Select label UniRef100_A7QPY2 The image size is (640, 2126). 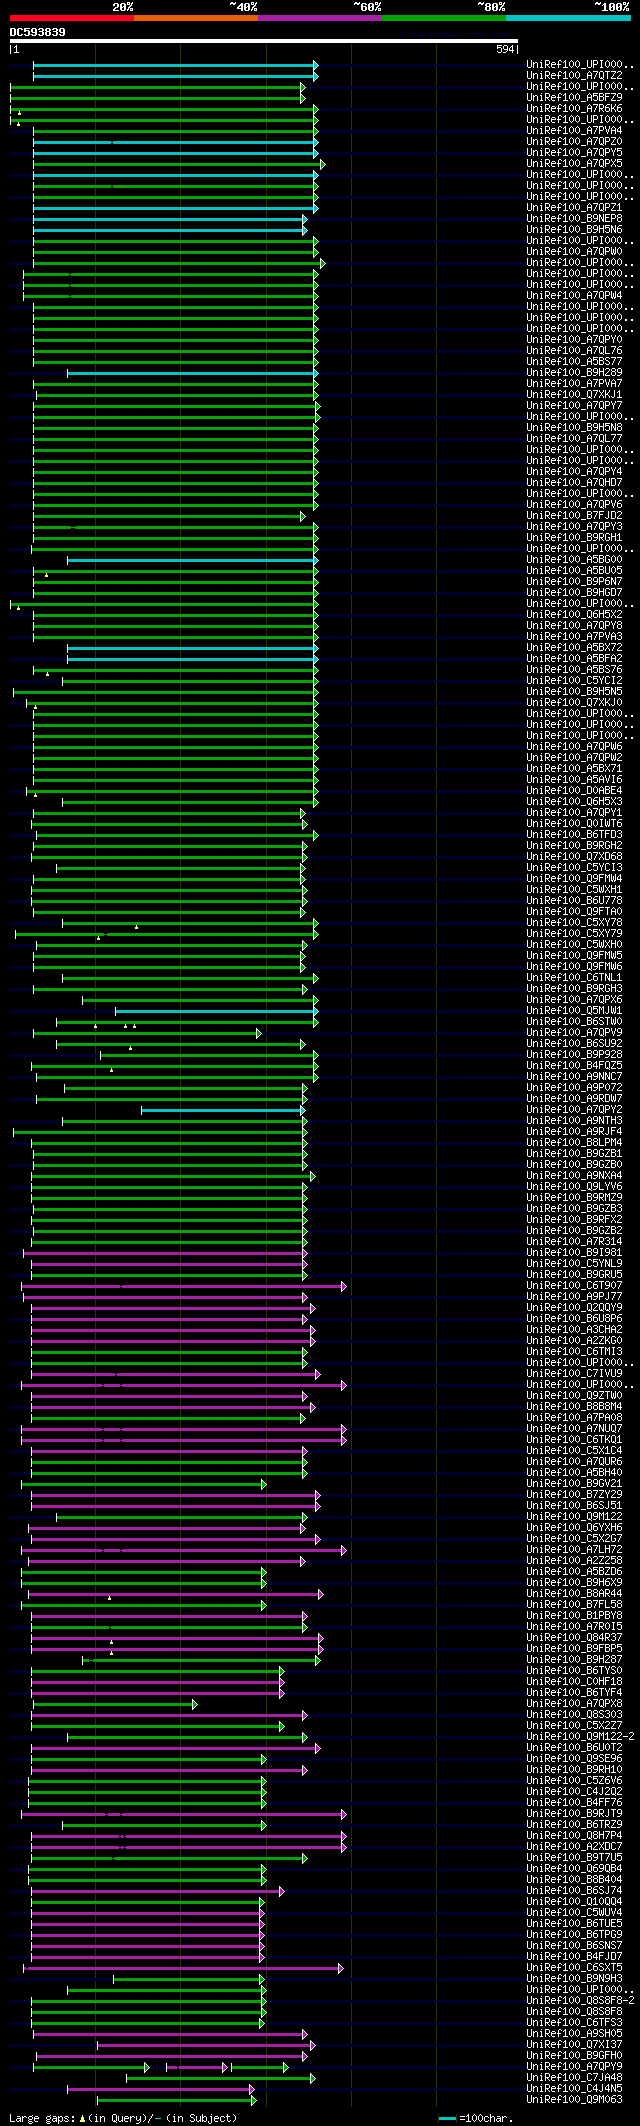coord(574,1110)
